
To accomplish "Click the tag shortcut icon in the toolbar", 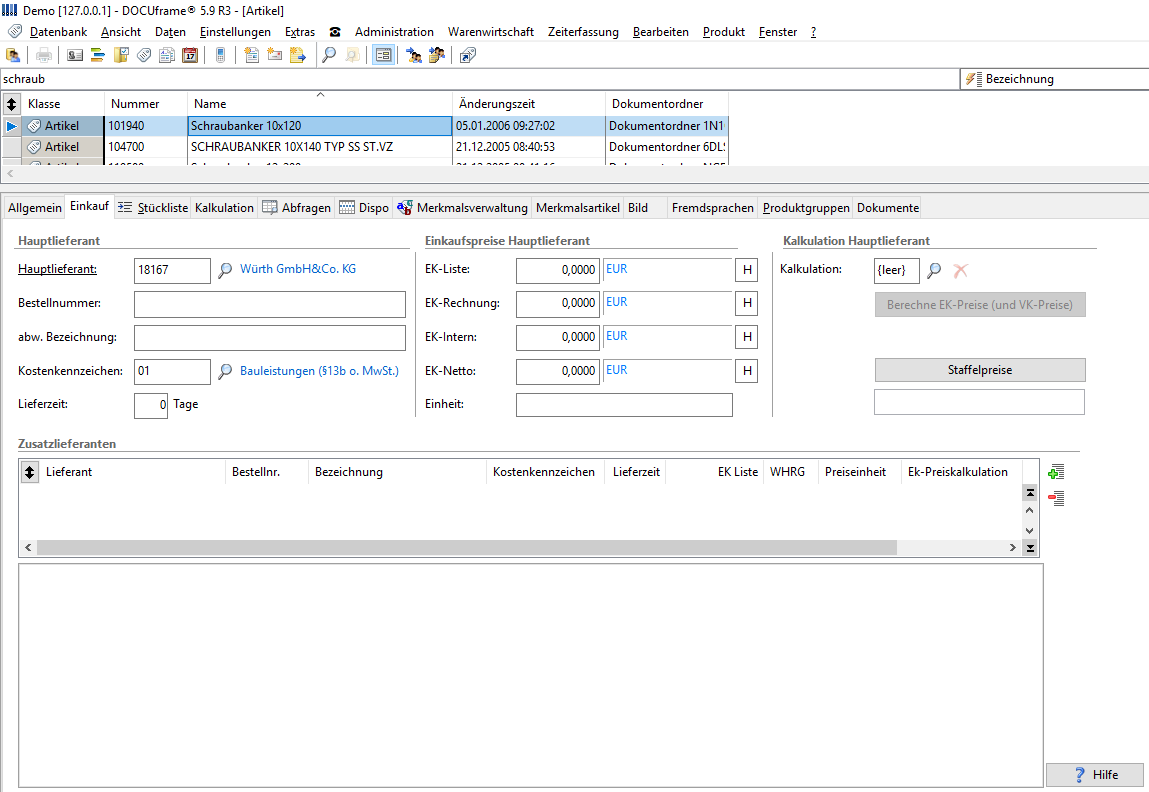I will point(468,55).
